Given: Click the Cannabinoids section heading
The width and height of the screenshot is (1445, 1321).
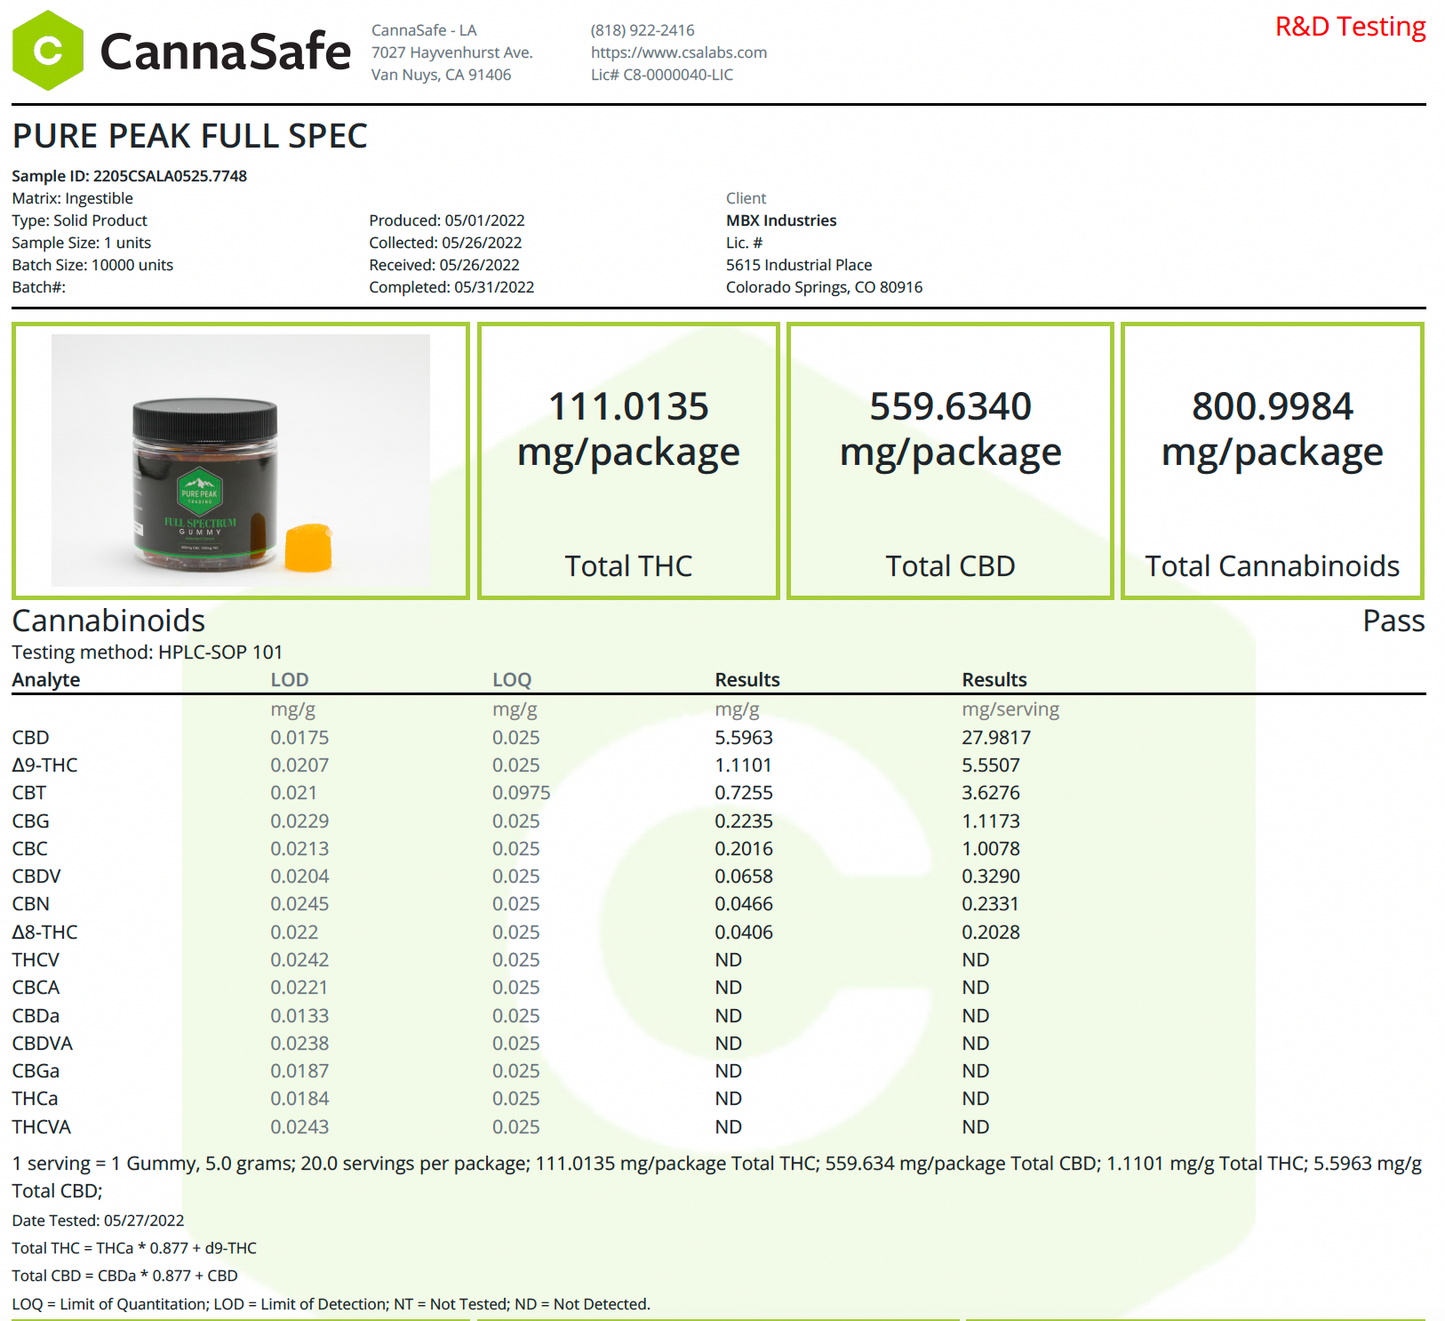Looking at the screenshot, I should (x=108, y=621).
